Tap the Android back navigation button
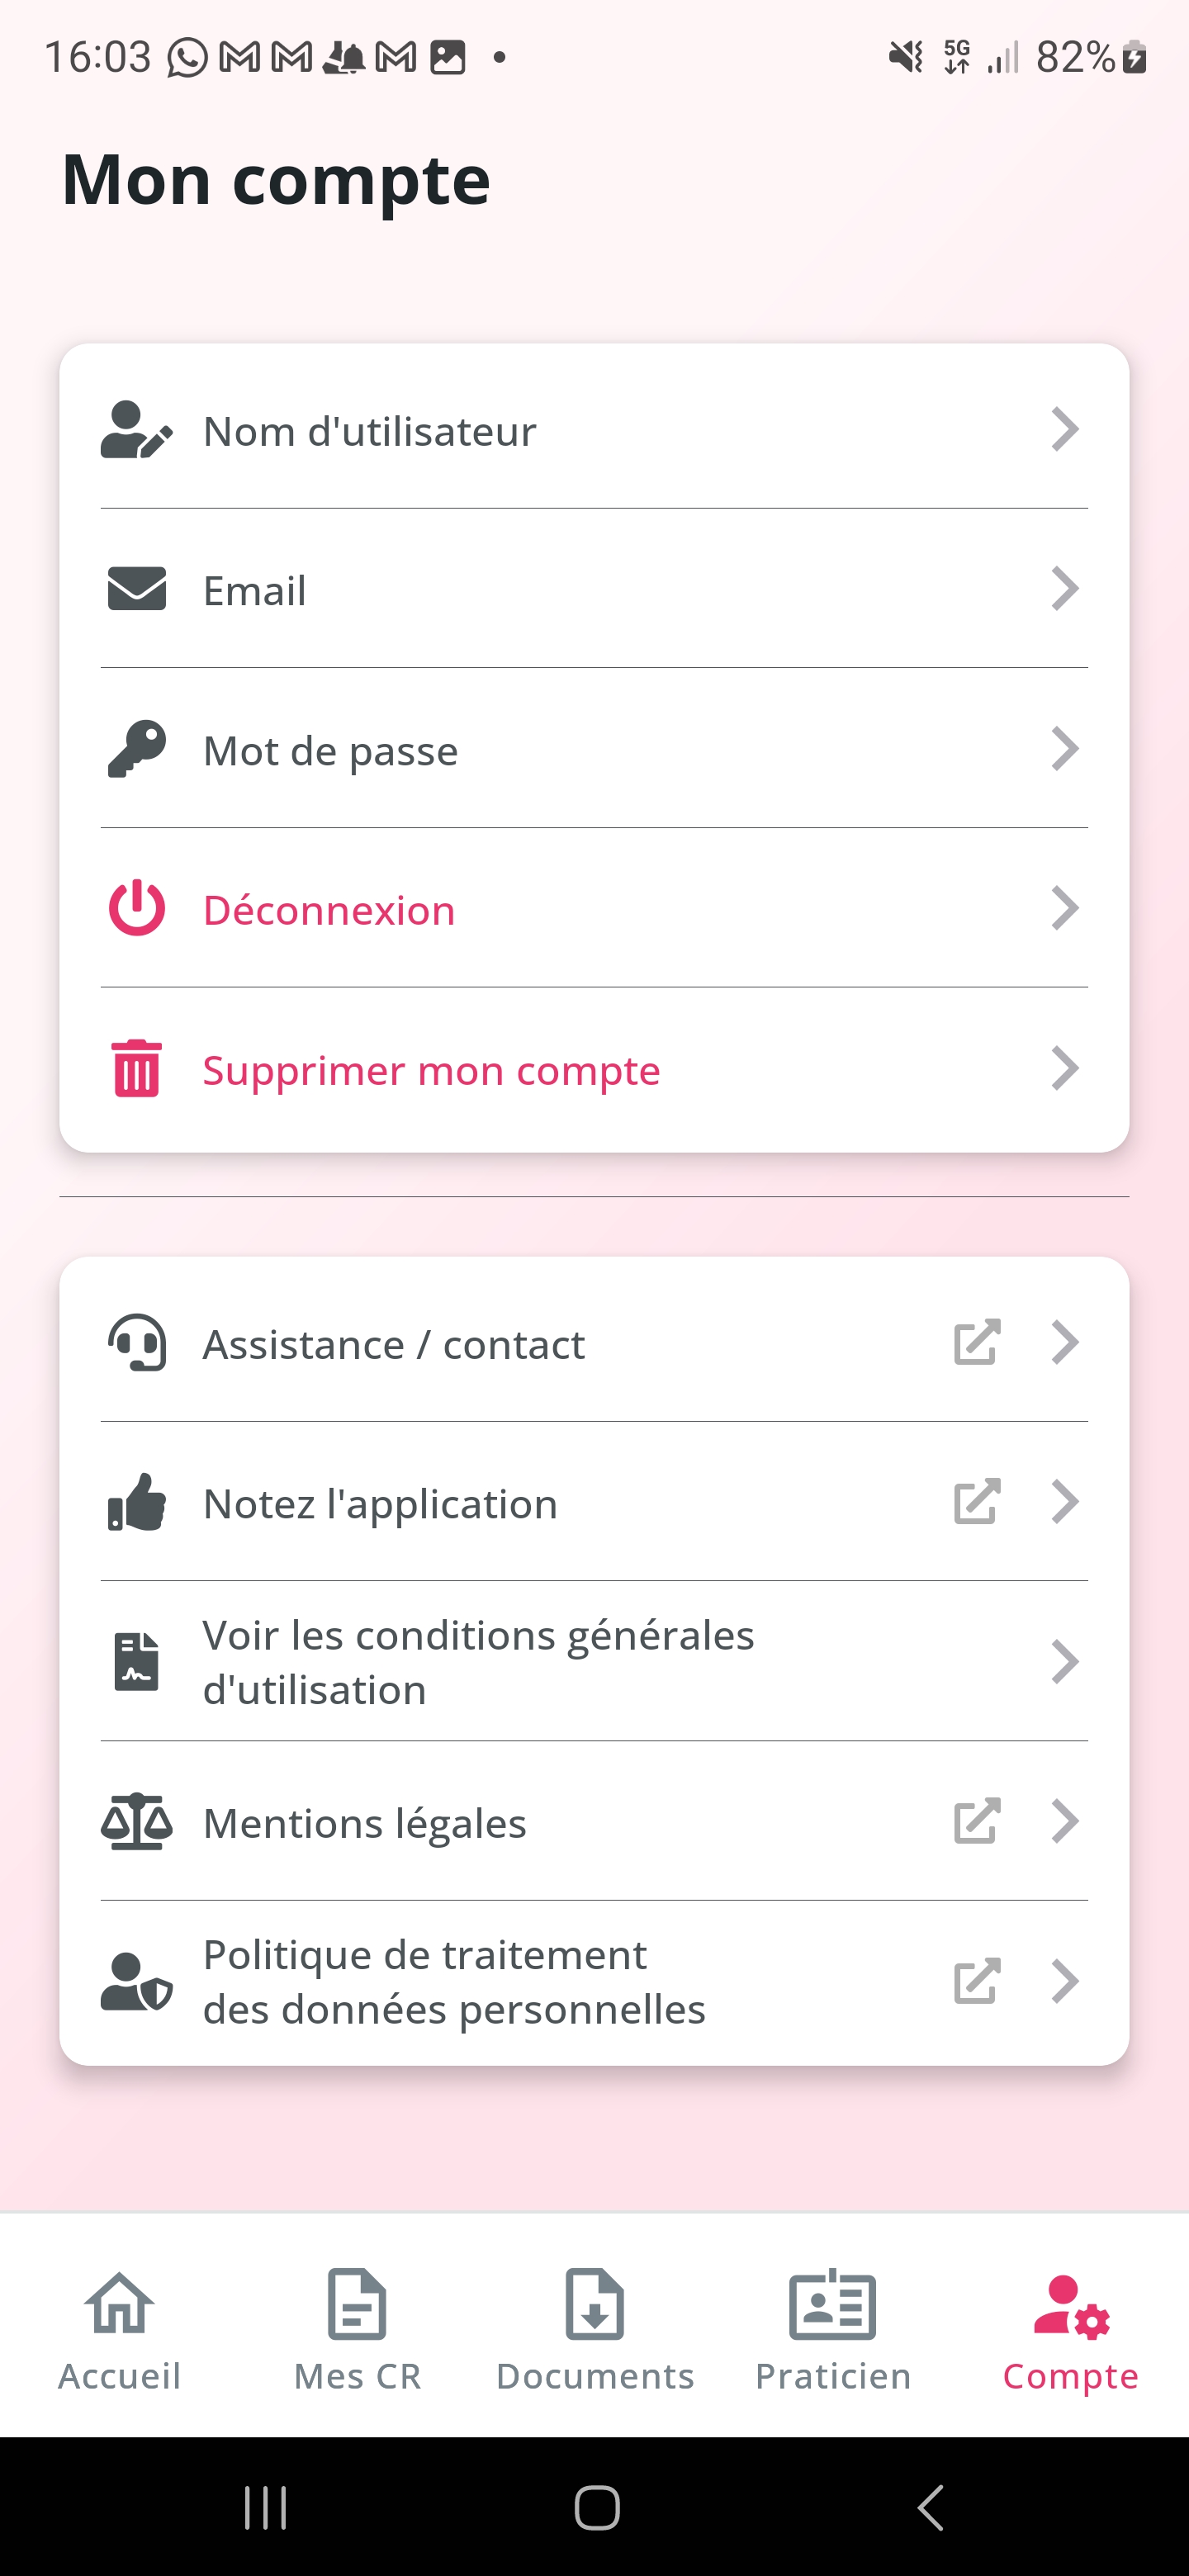This screenshot has width=1189, height=2576. tap(930, 2507)
